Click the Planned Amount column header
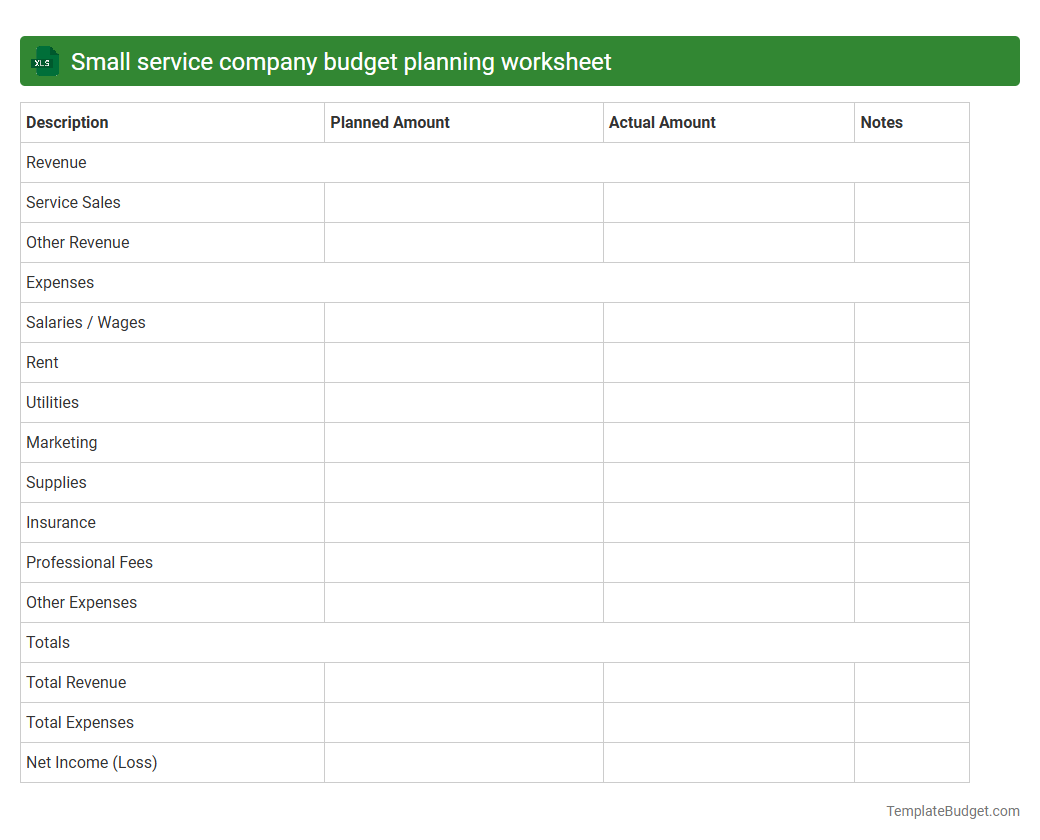Image resolution: width=1040 pixels, height=840 pixels. 389,122
